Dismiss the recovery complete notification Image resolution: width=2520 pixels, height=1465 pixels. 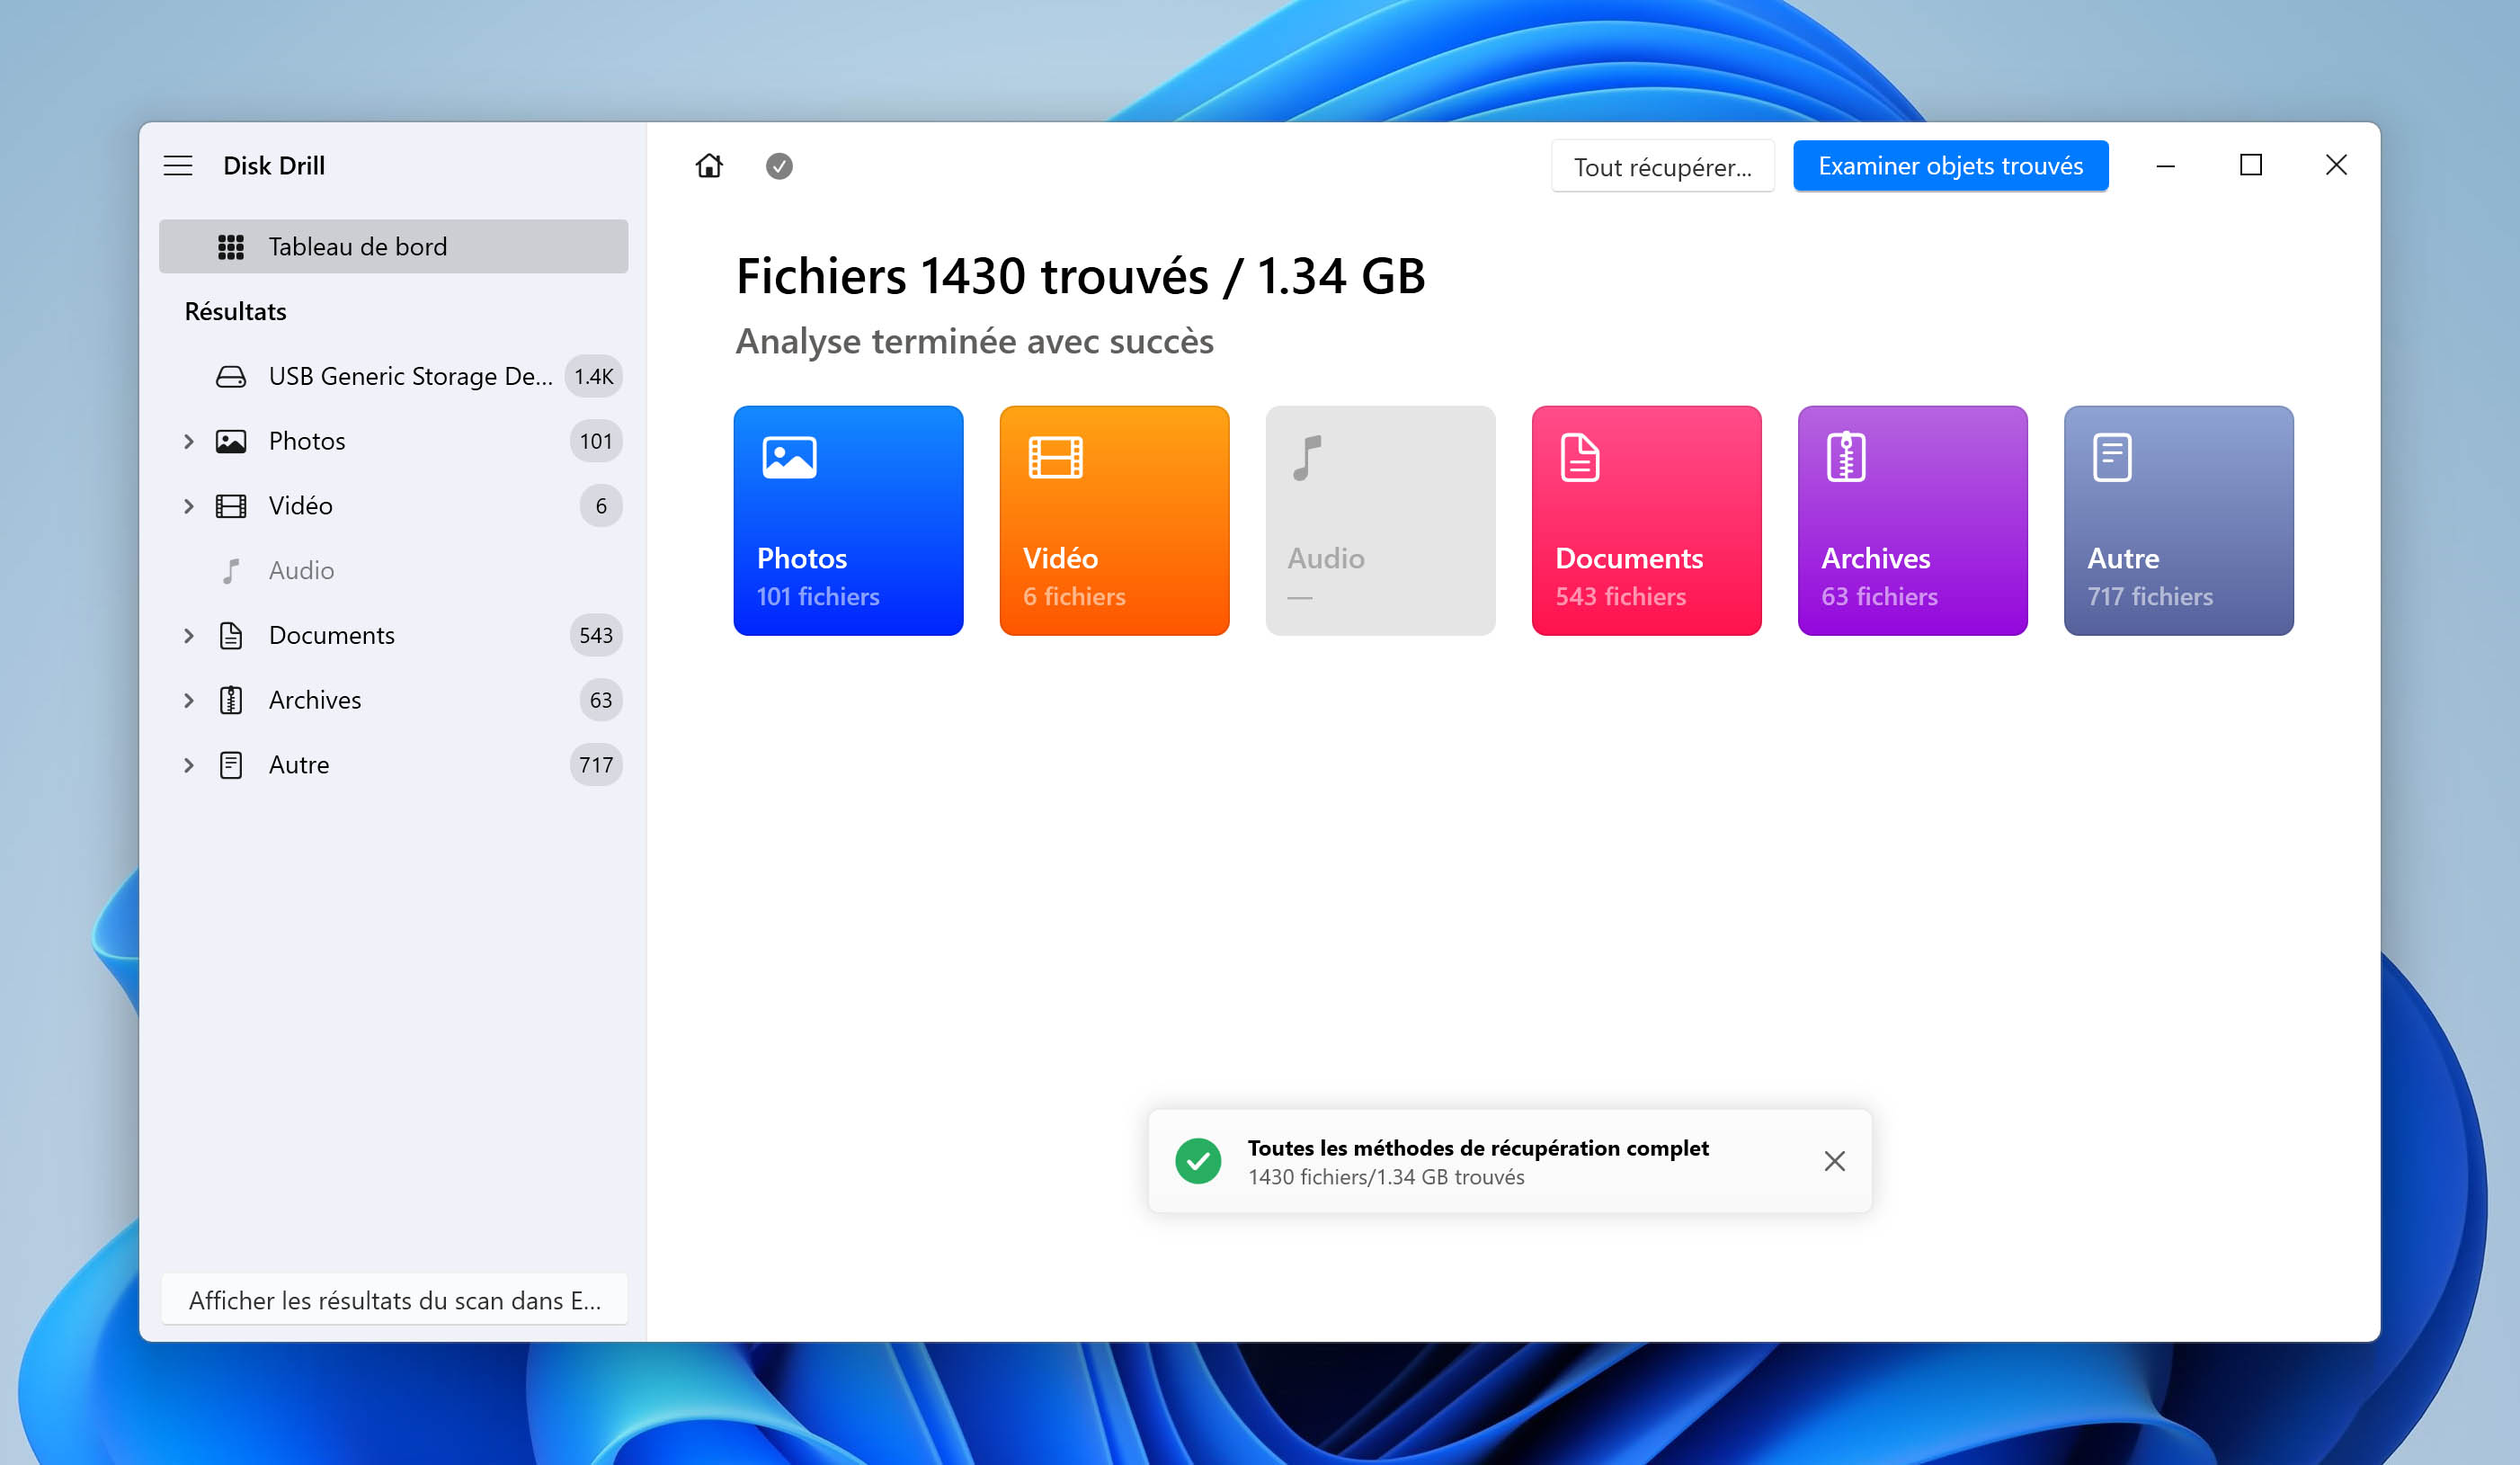click(x=1834, y=1161)
